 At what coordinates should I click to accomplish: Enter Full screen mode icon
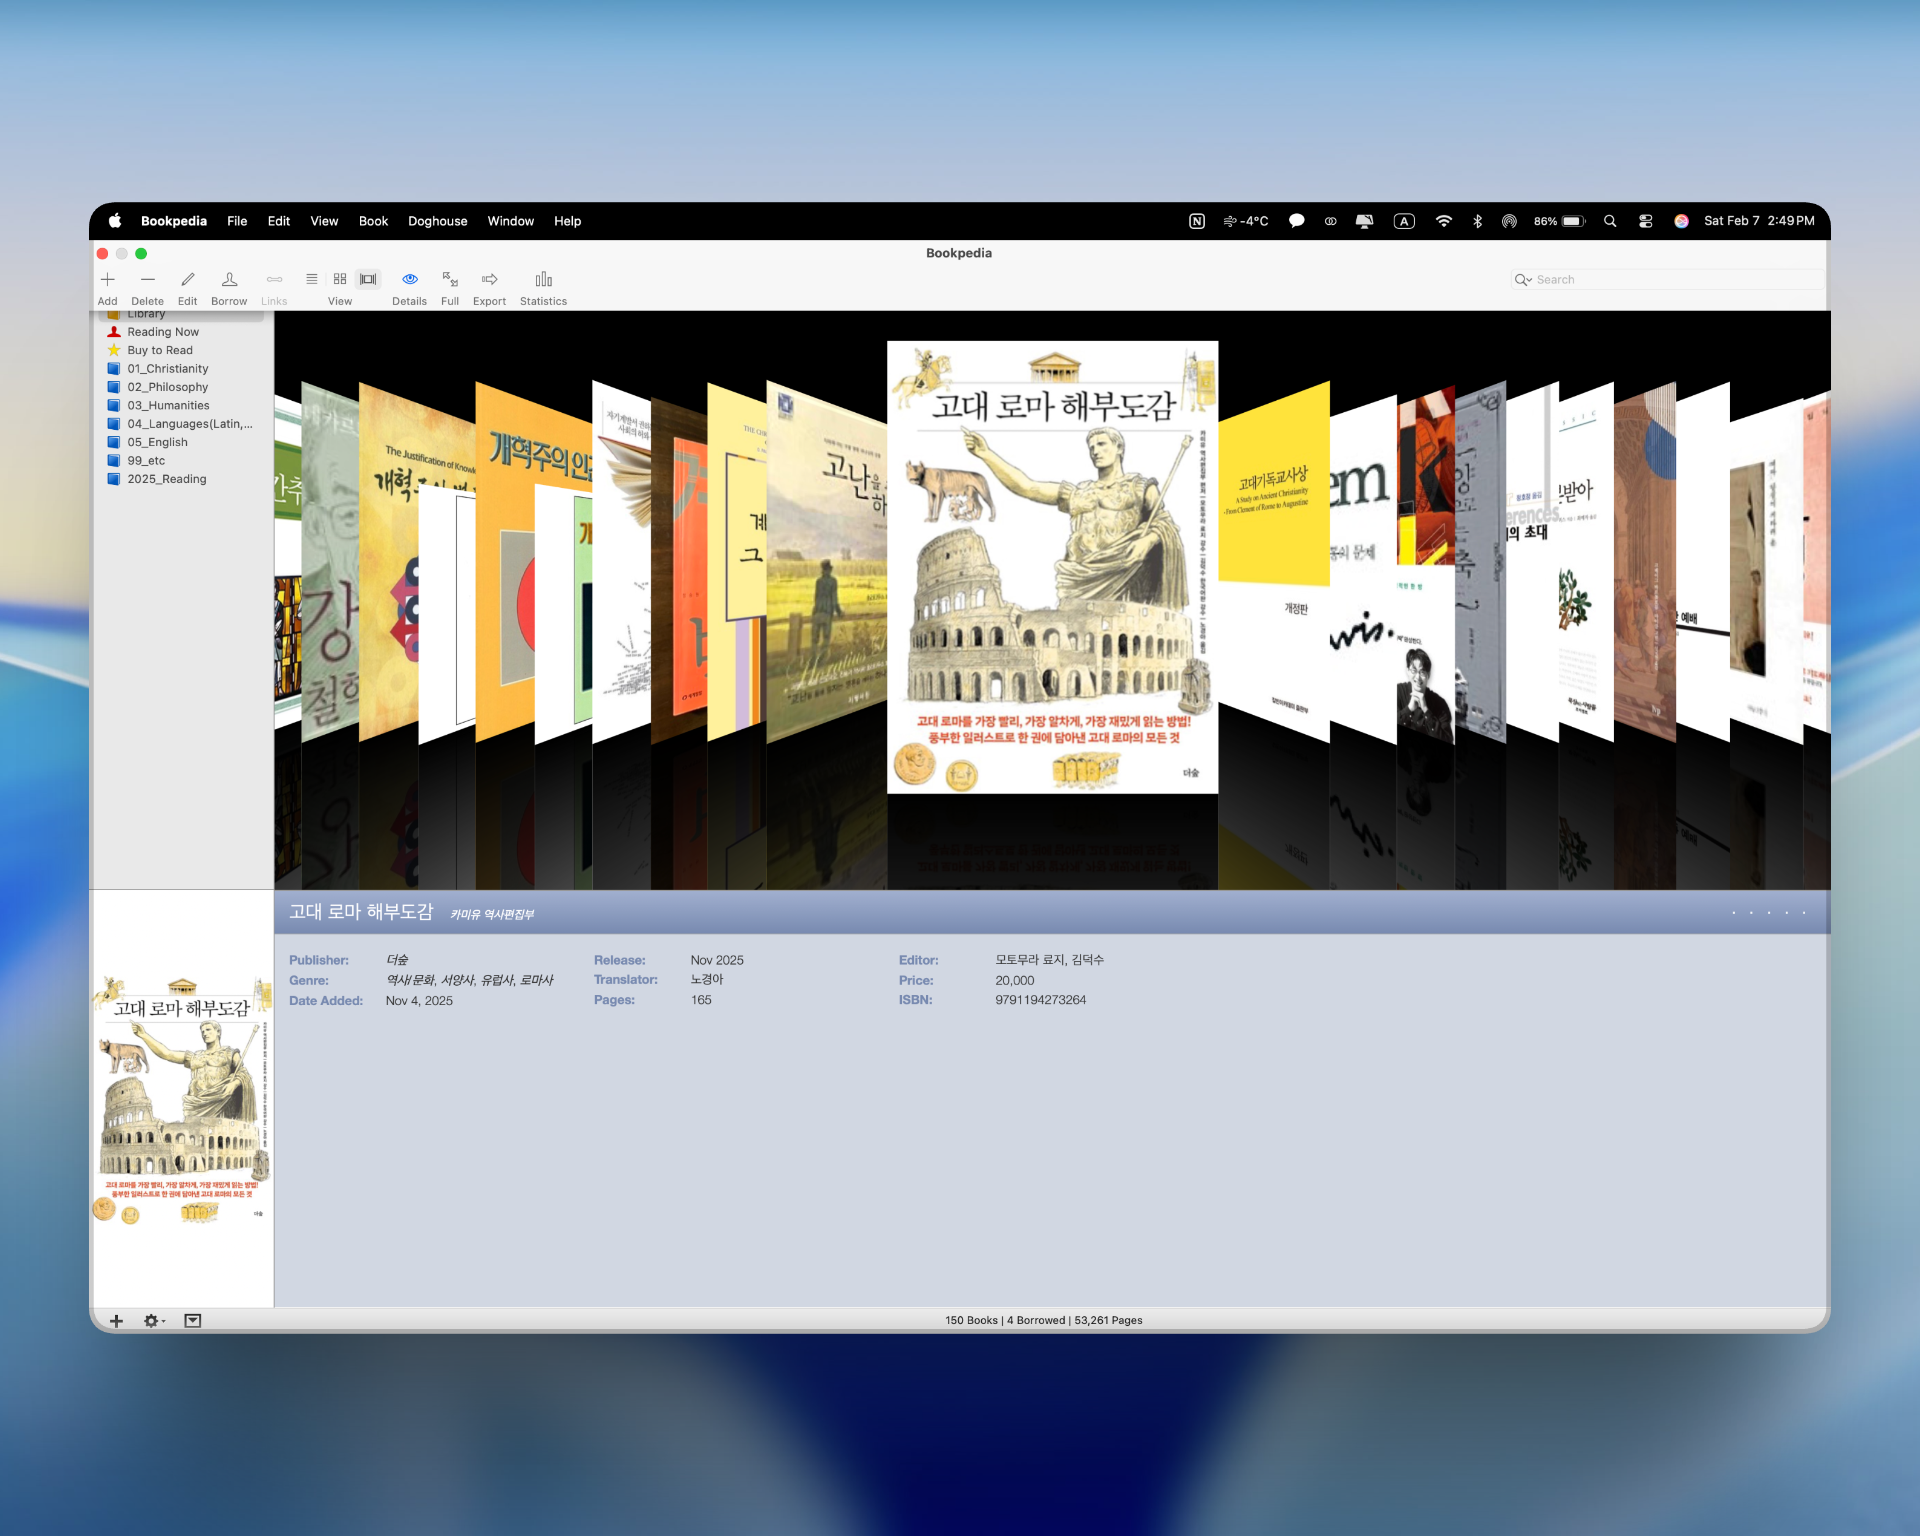(450, 280)
